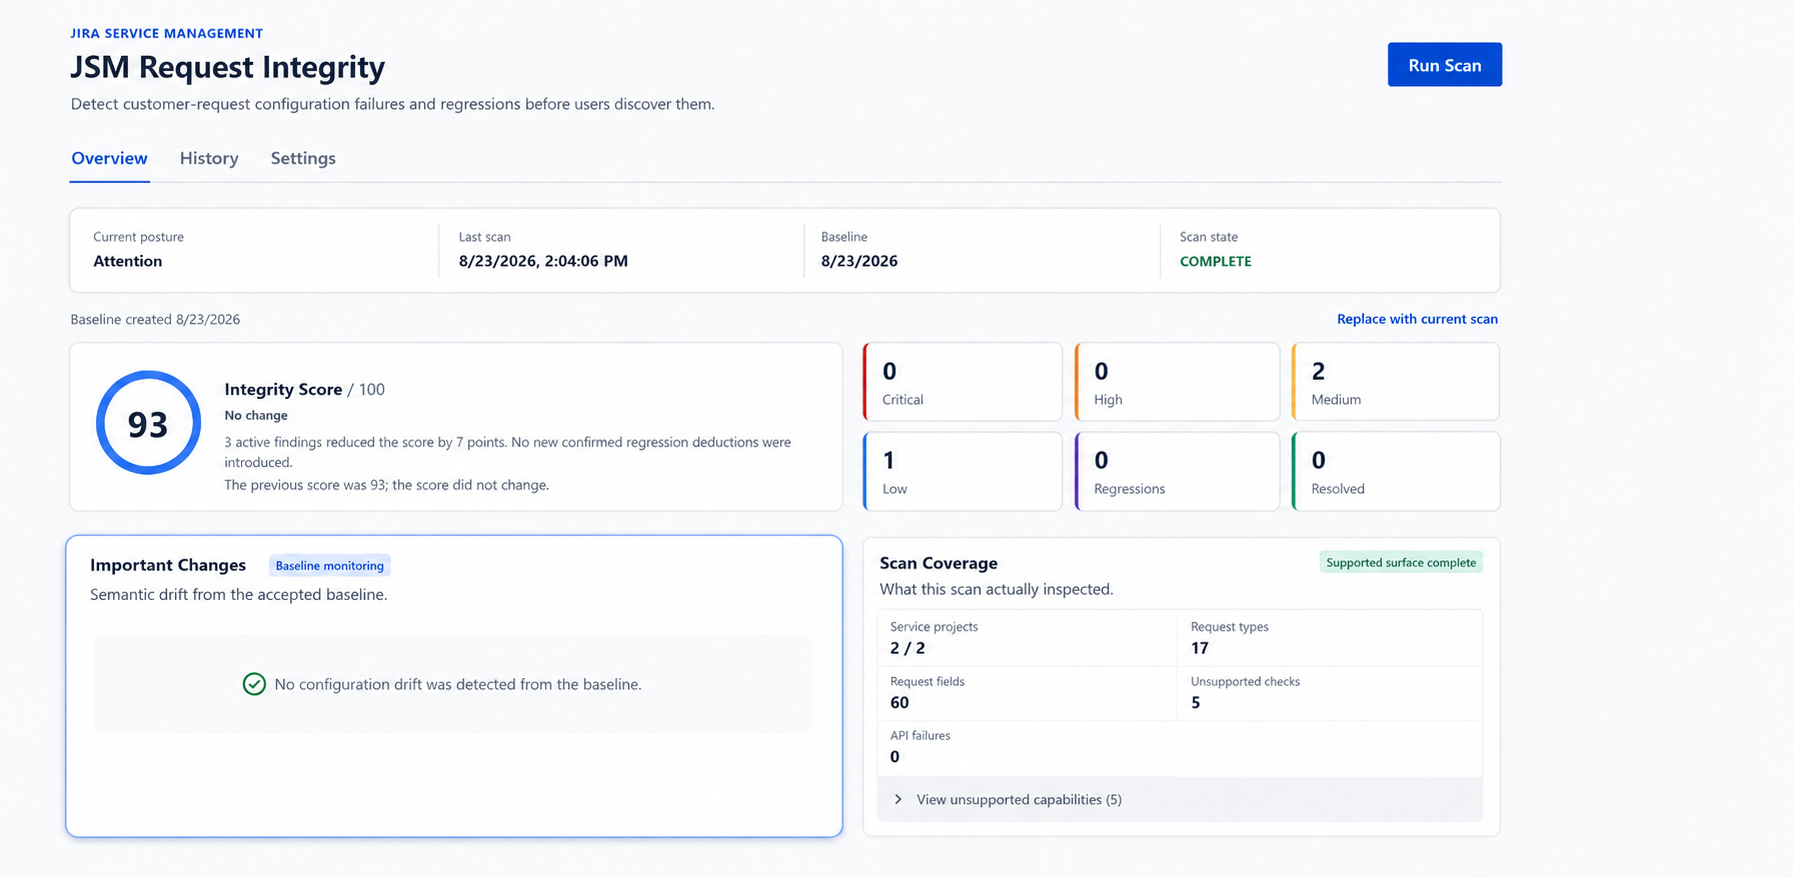Image resolution: width=1793 pixels, height=877 pixels.
Task: Open the Resolved count card
Action: pos(1395,471)
